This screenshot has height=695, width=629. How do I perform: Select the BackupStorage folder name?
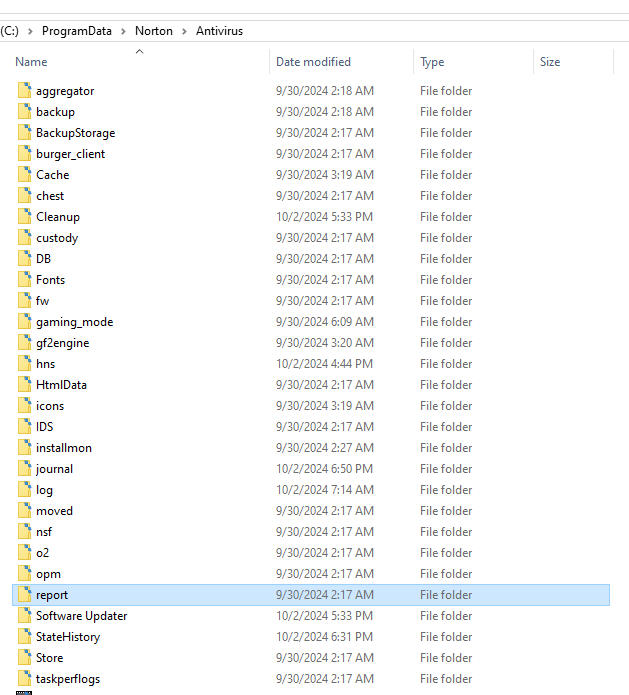(76, 133)
